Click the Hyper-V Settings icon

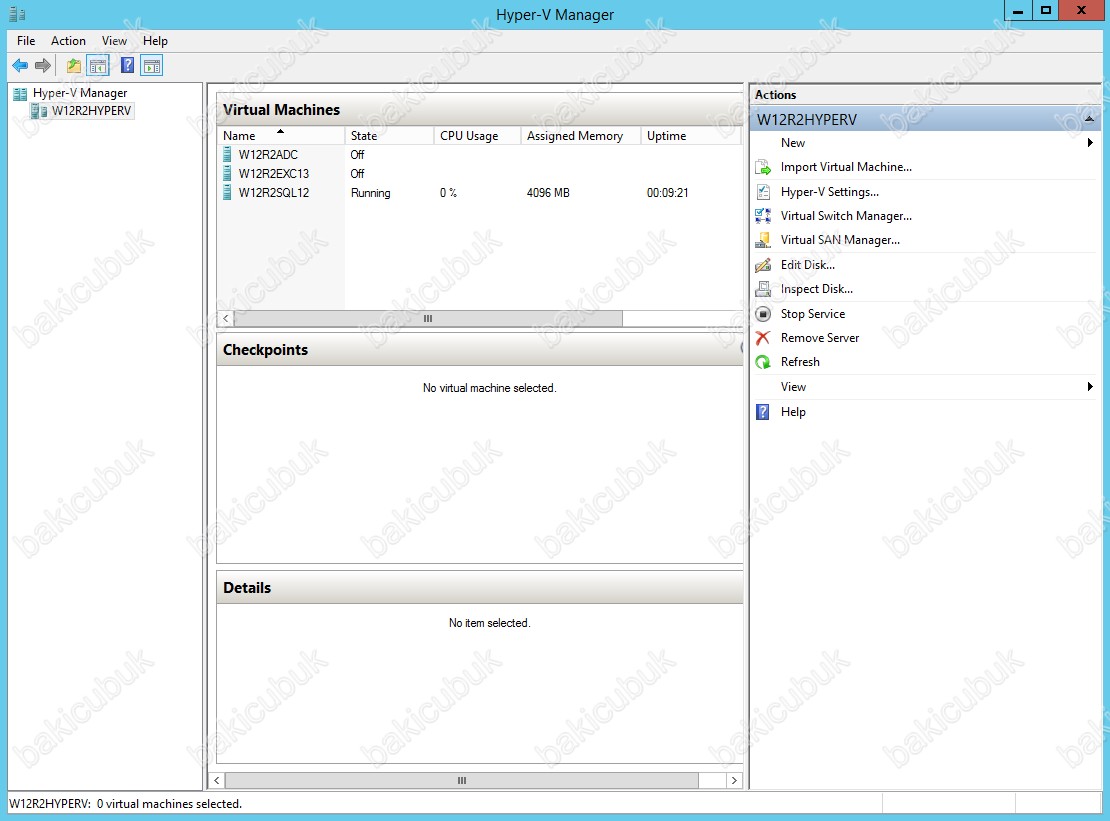click(x=763, y=192)
